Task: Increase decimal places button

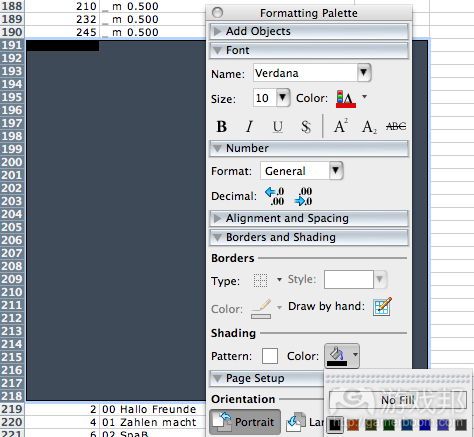Action: (275, 196)
